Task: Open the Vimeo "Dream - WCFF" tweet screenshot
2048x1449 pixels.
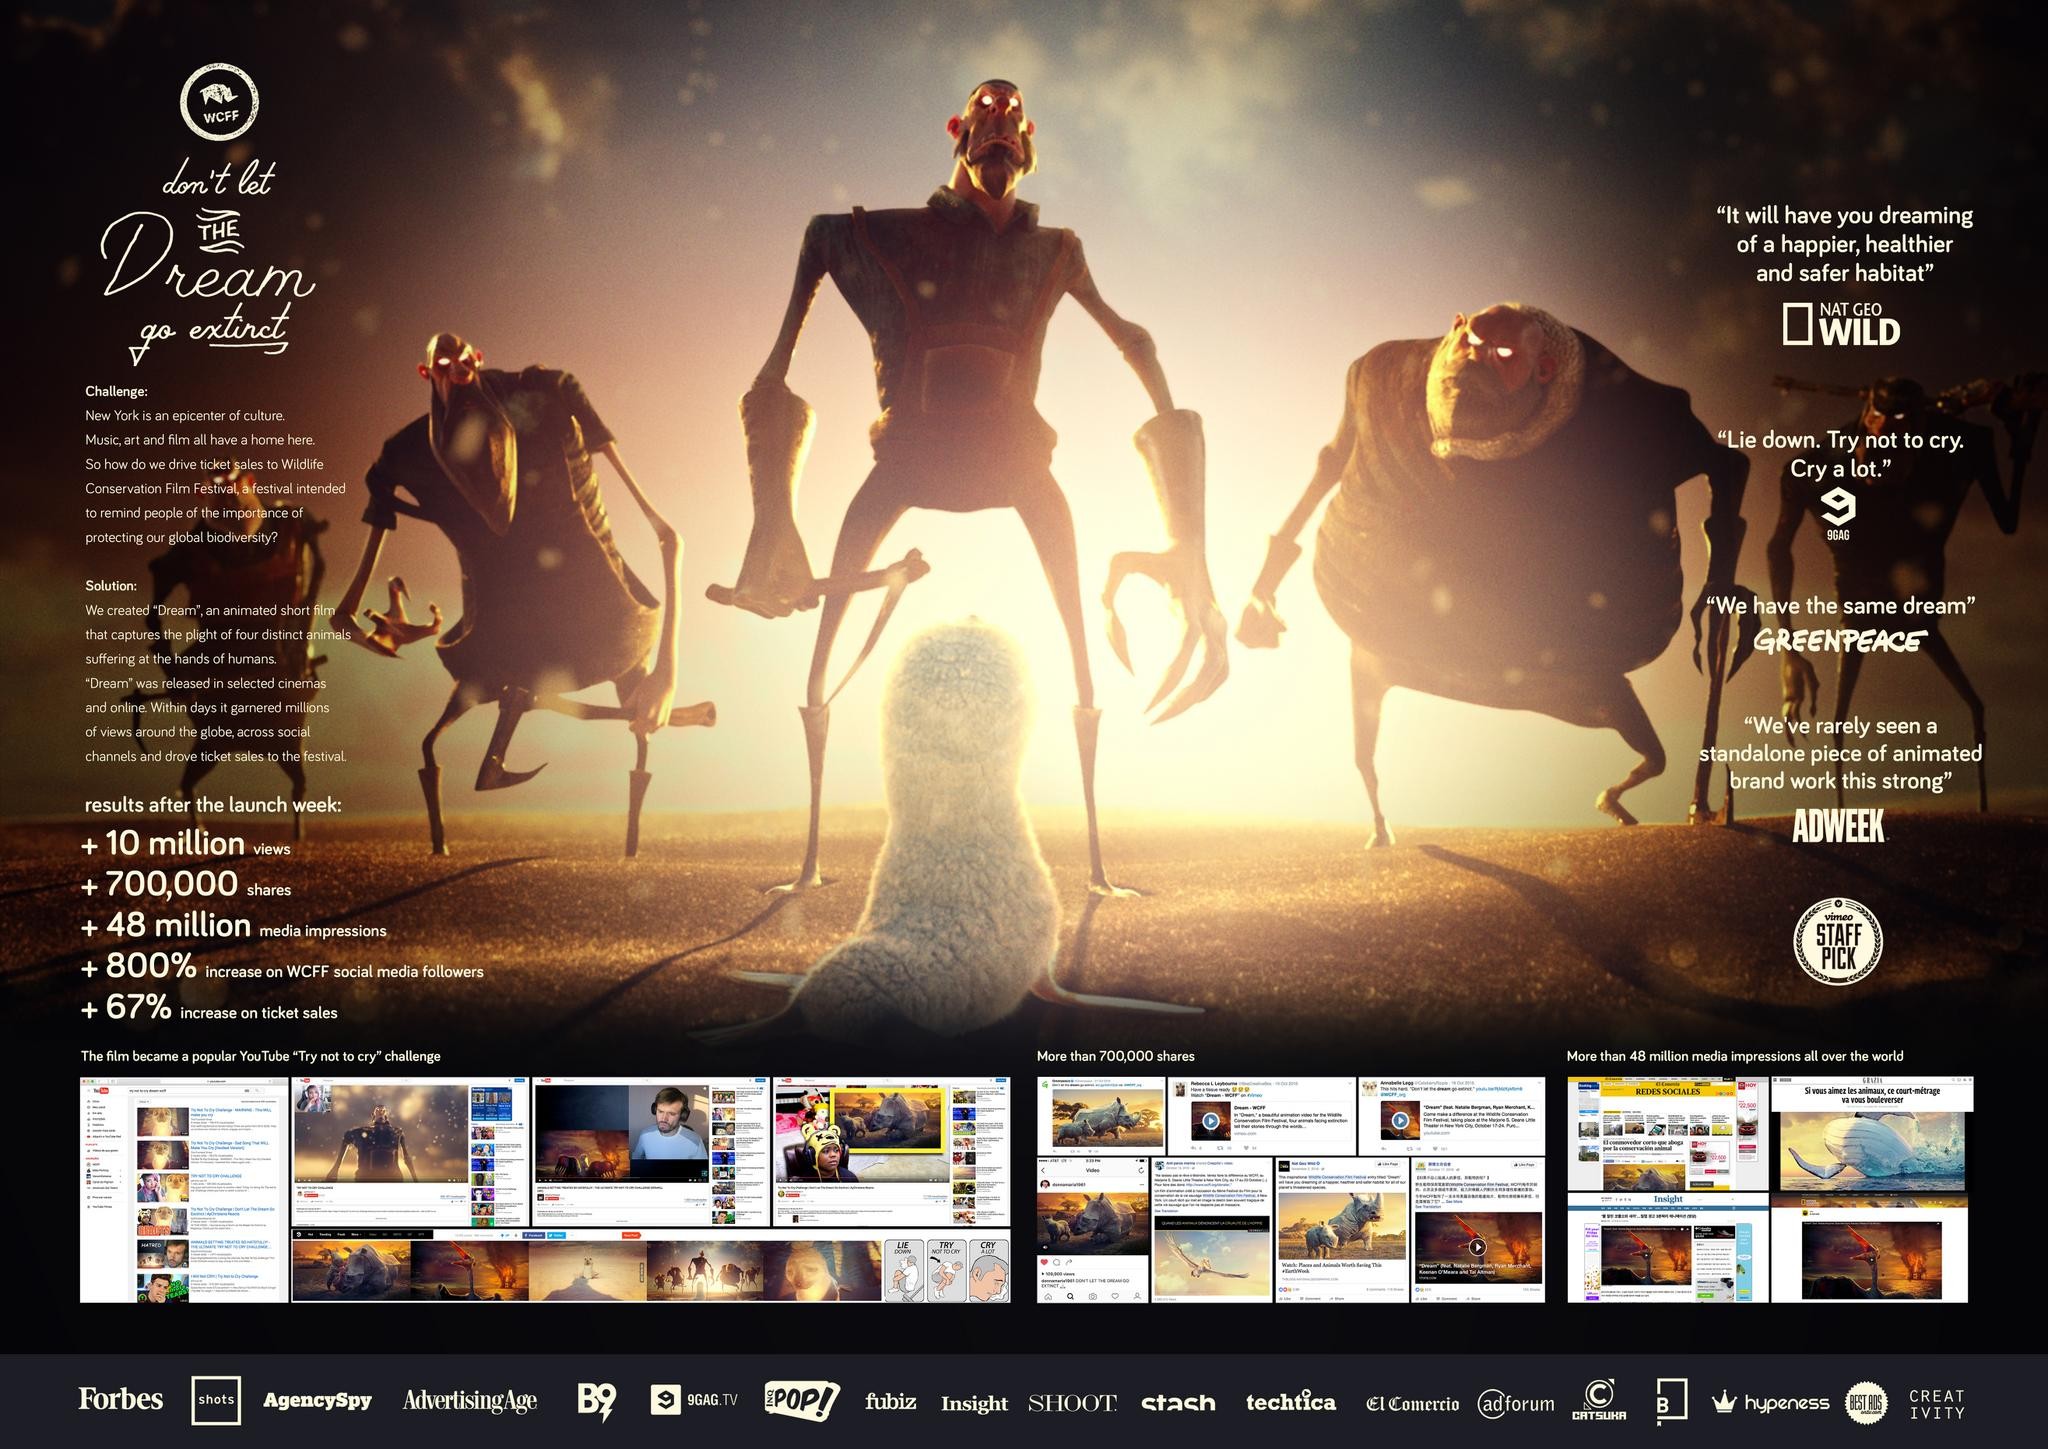Action: point(1260,1115)
